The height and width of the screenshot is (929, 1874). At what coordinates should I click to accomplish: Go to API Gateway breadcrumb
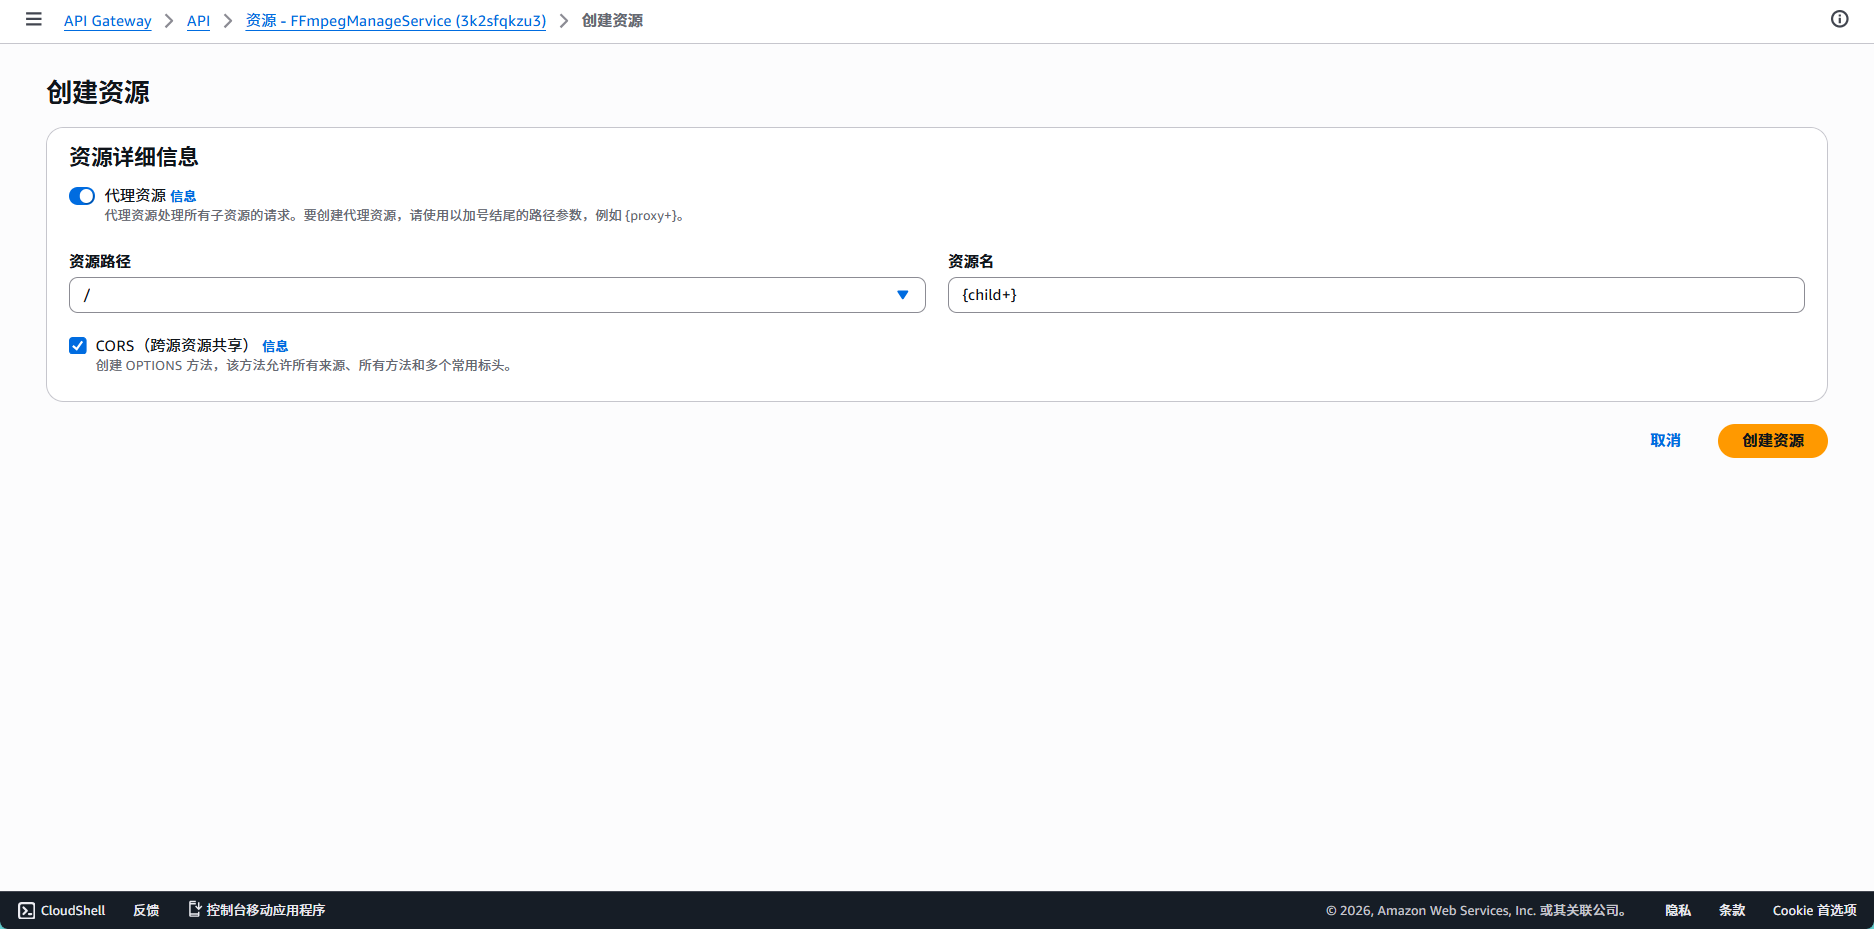(107, 21)
